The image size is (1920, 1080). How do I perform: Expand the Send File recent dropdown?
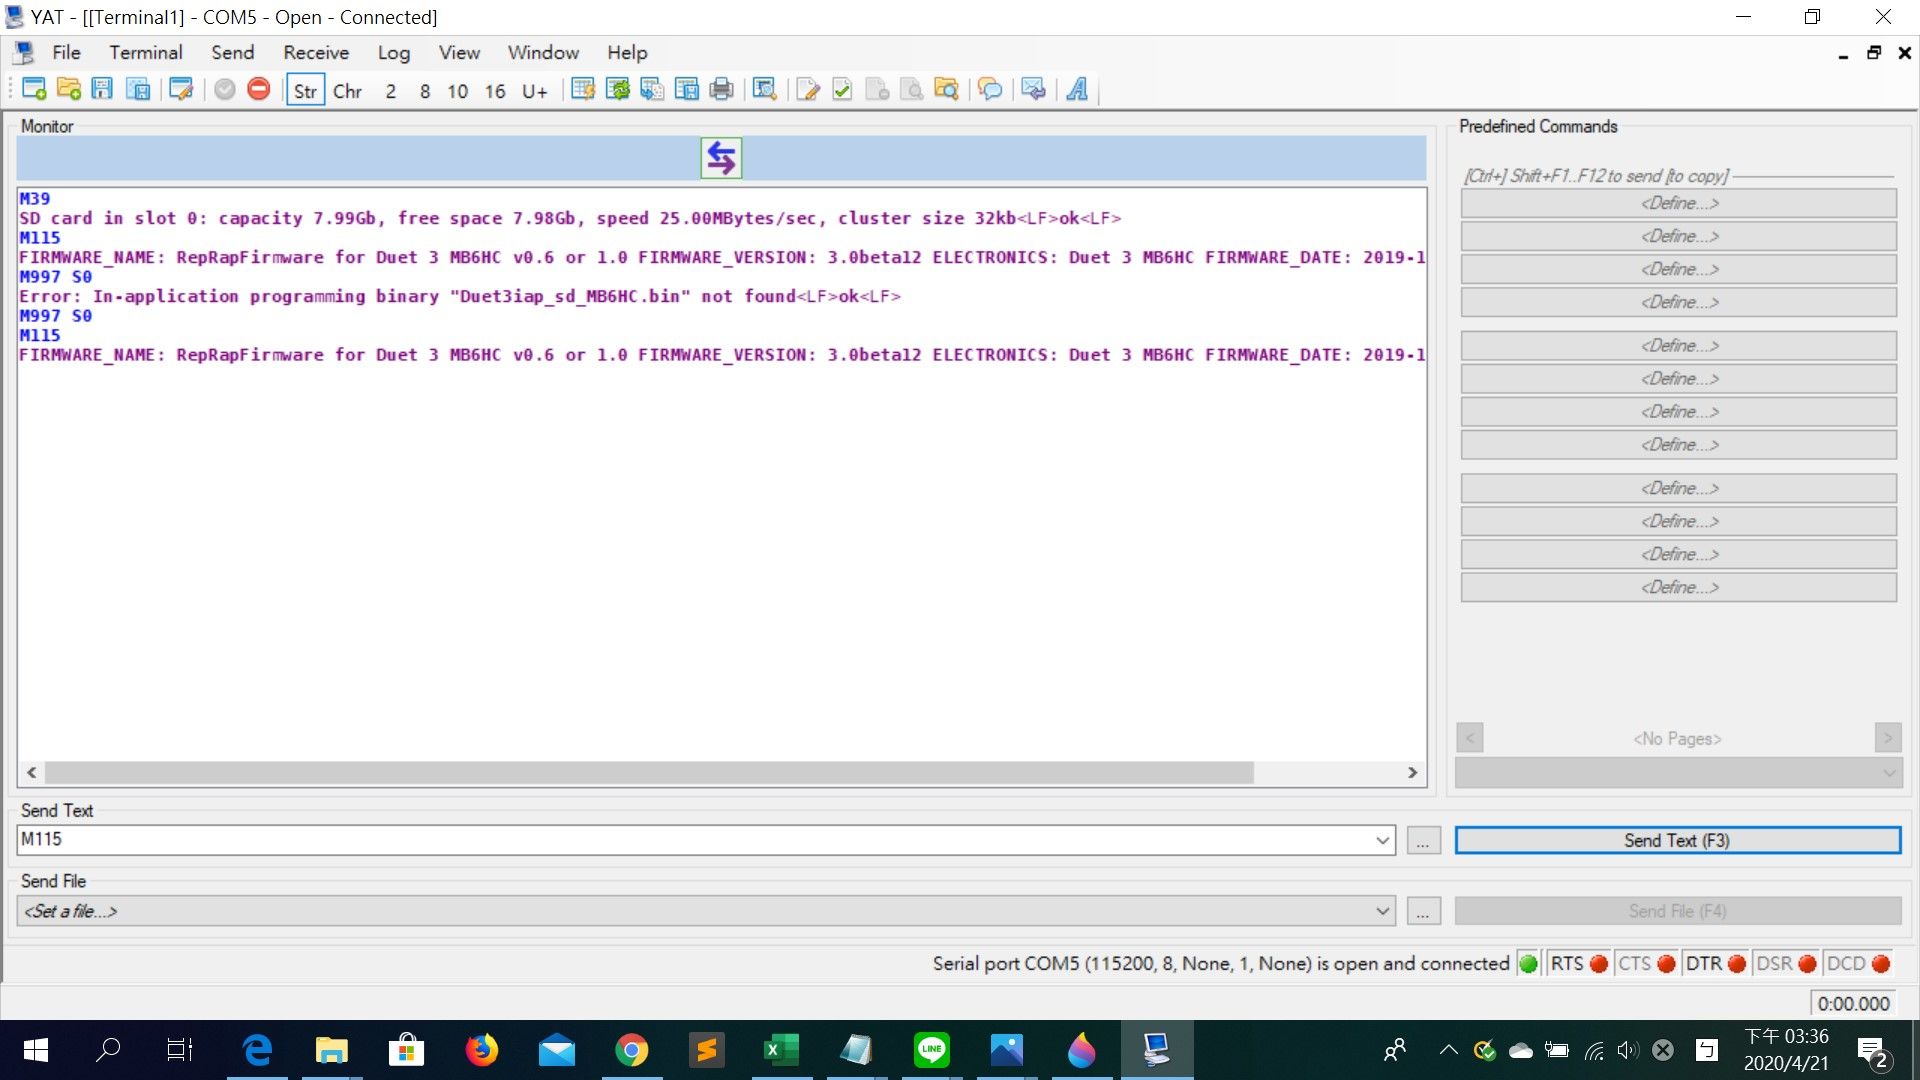[x=1383, y=911]
